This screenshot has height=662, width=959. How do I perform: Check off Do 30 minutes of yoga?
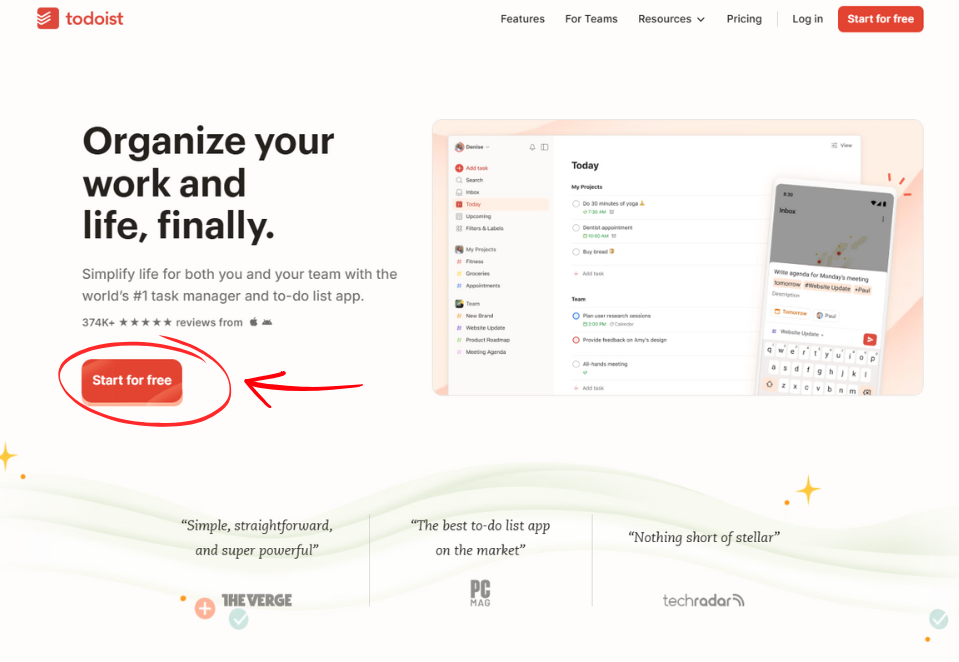click(x=576, y=204)
